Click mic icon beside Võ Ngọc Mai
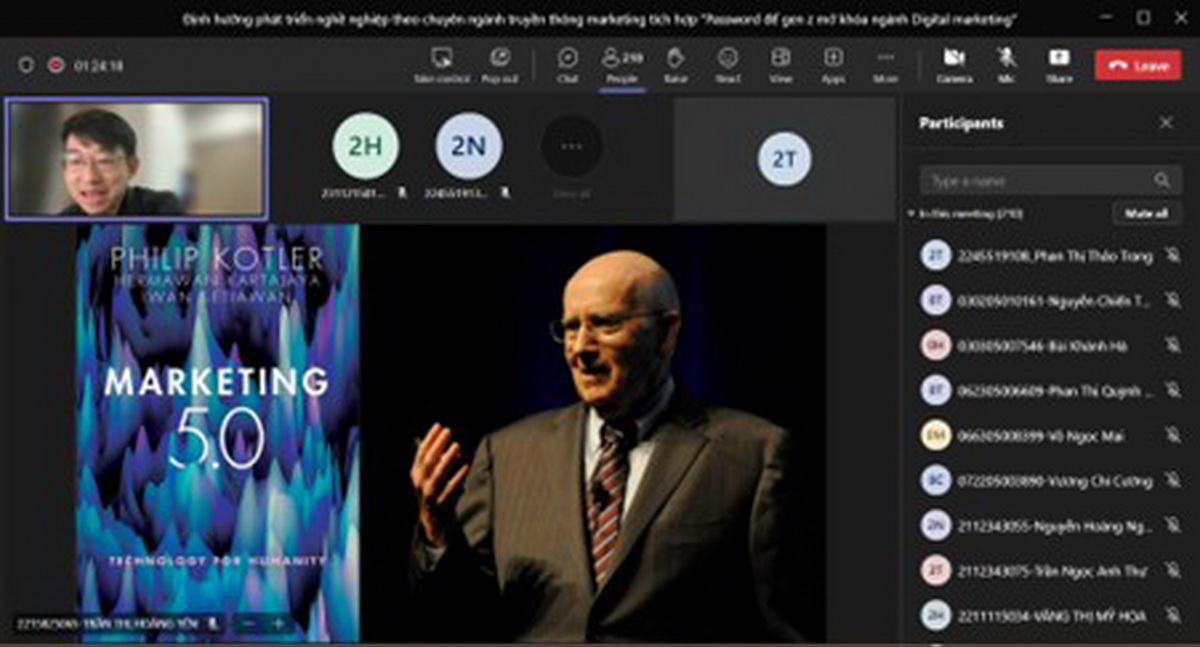This screenshot has width=1200, height=647. tap(1172, 435)
